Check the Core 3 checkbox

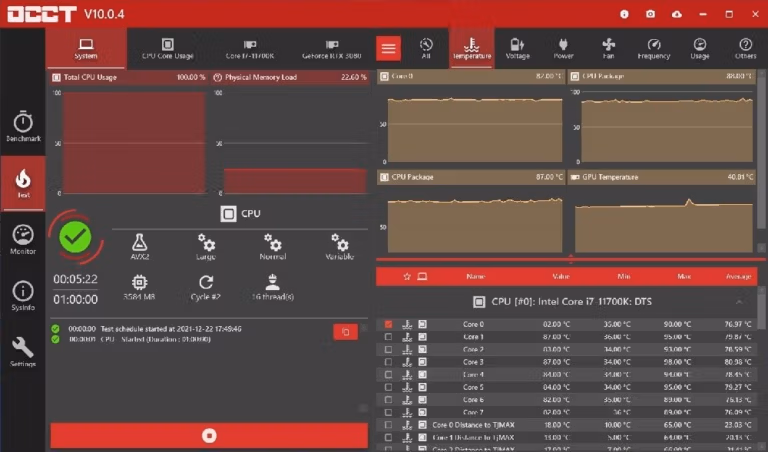point(388,362)
